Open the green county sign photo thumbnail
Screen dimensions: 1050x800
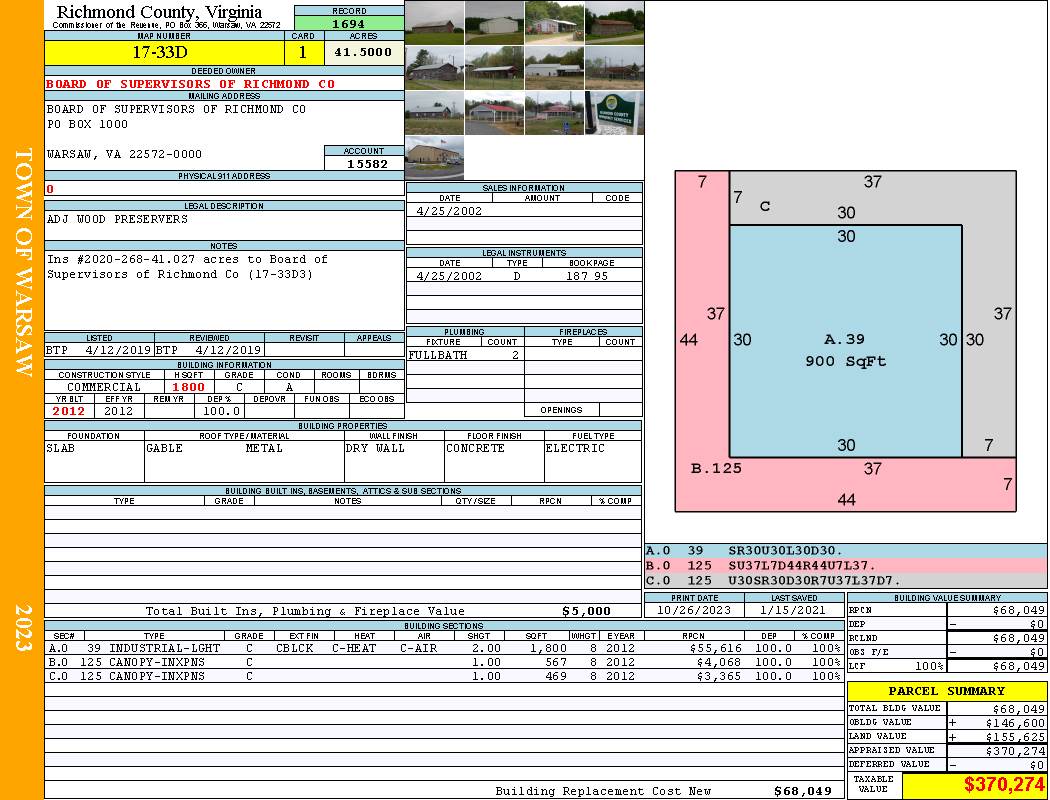615,113
